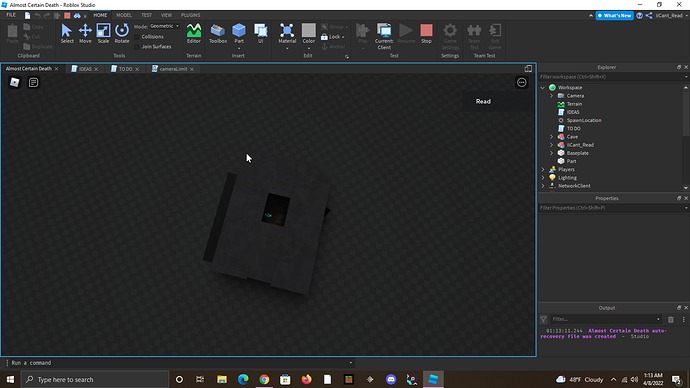Collapse the Workspace tree node

(543, 88)
